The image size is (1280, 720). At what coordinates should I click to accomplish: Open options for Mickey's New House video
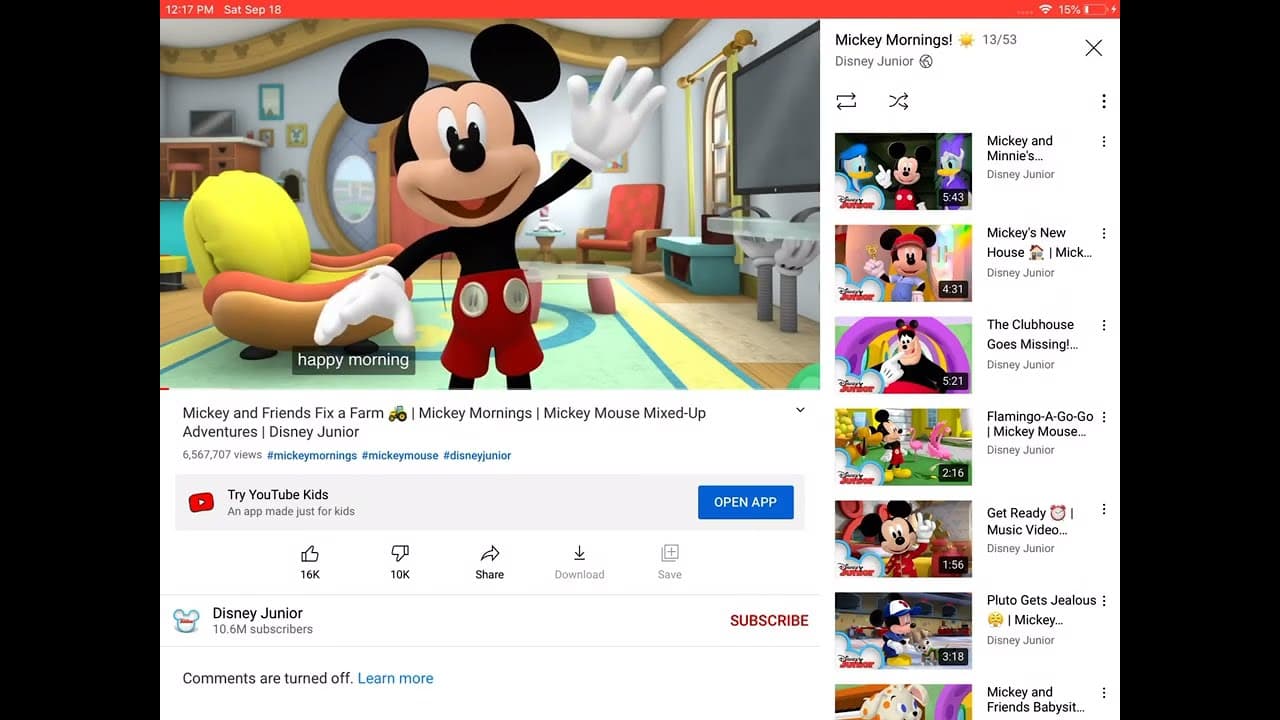[1104, 233]
